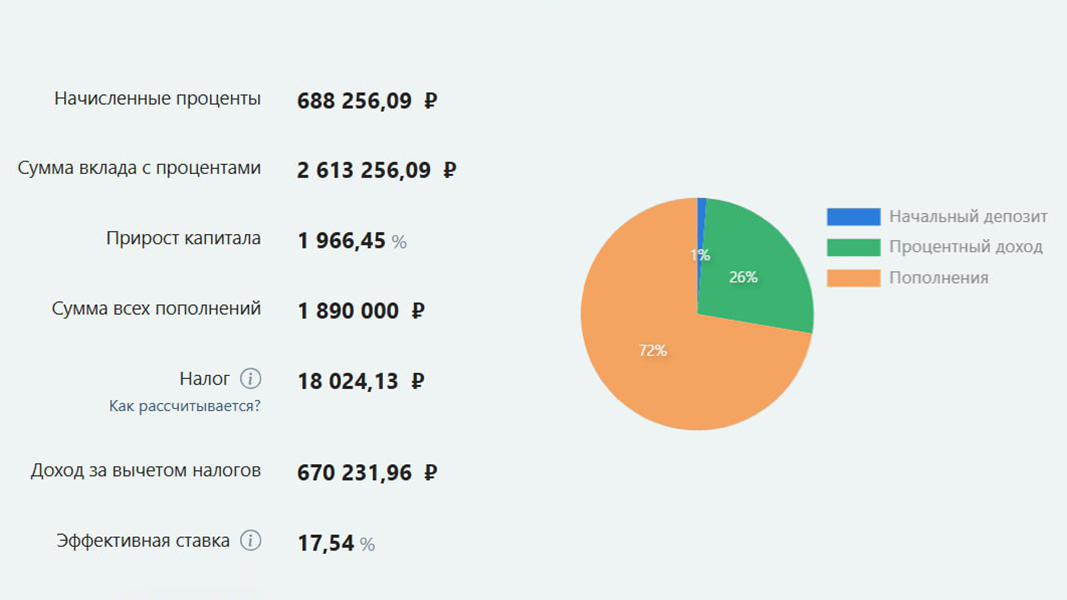
Task: Toggle the Пополнения legend label
Action: tap(938, 278)
